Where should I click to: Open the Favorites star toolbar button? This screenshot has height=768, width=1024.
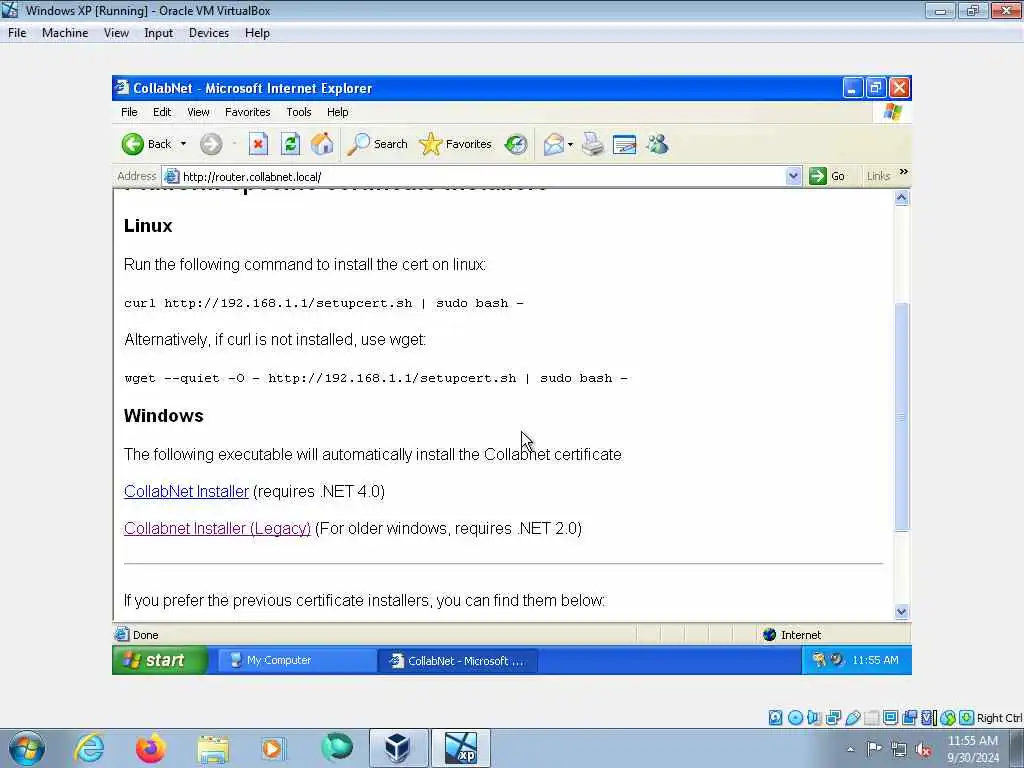[x=456, y=144]
